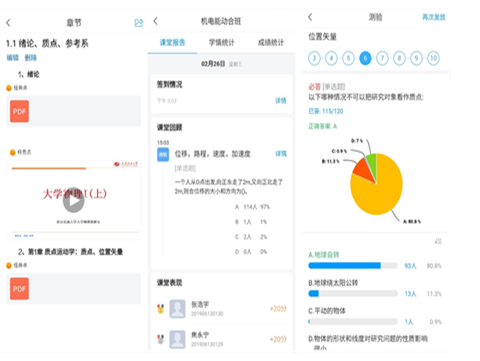
Task: Click the 已答: 115/120 count
Action: pyautogui.click(x=326, y=111)
